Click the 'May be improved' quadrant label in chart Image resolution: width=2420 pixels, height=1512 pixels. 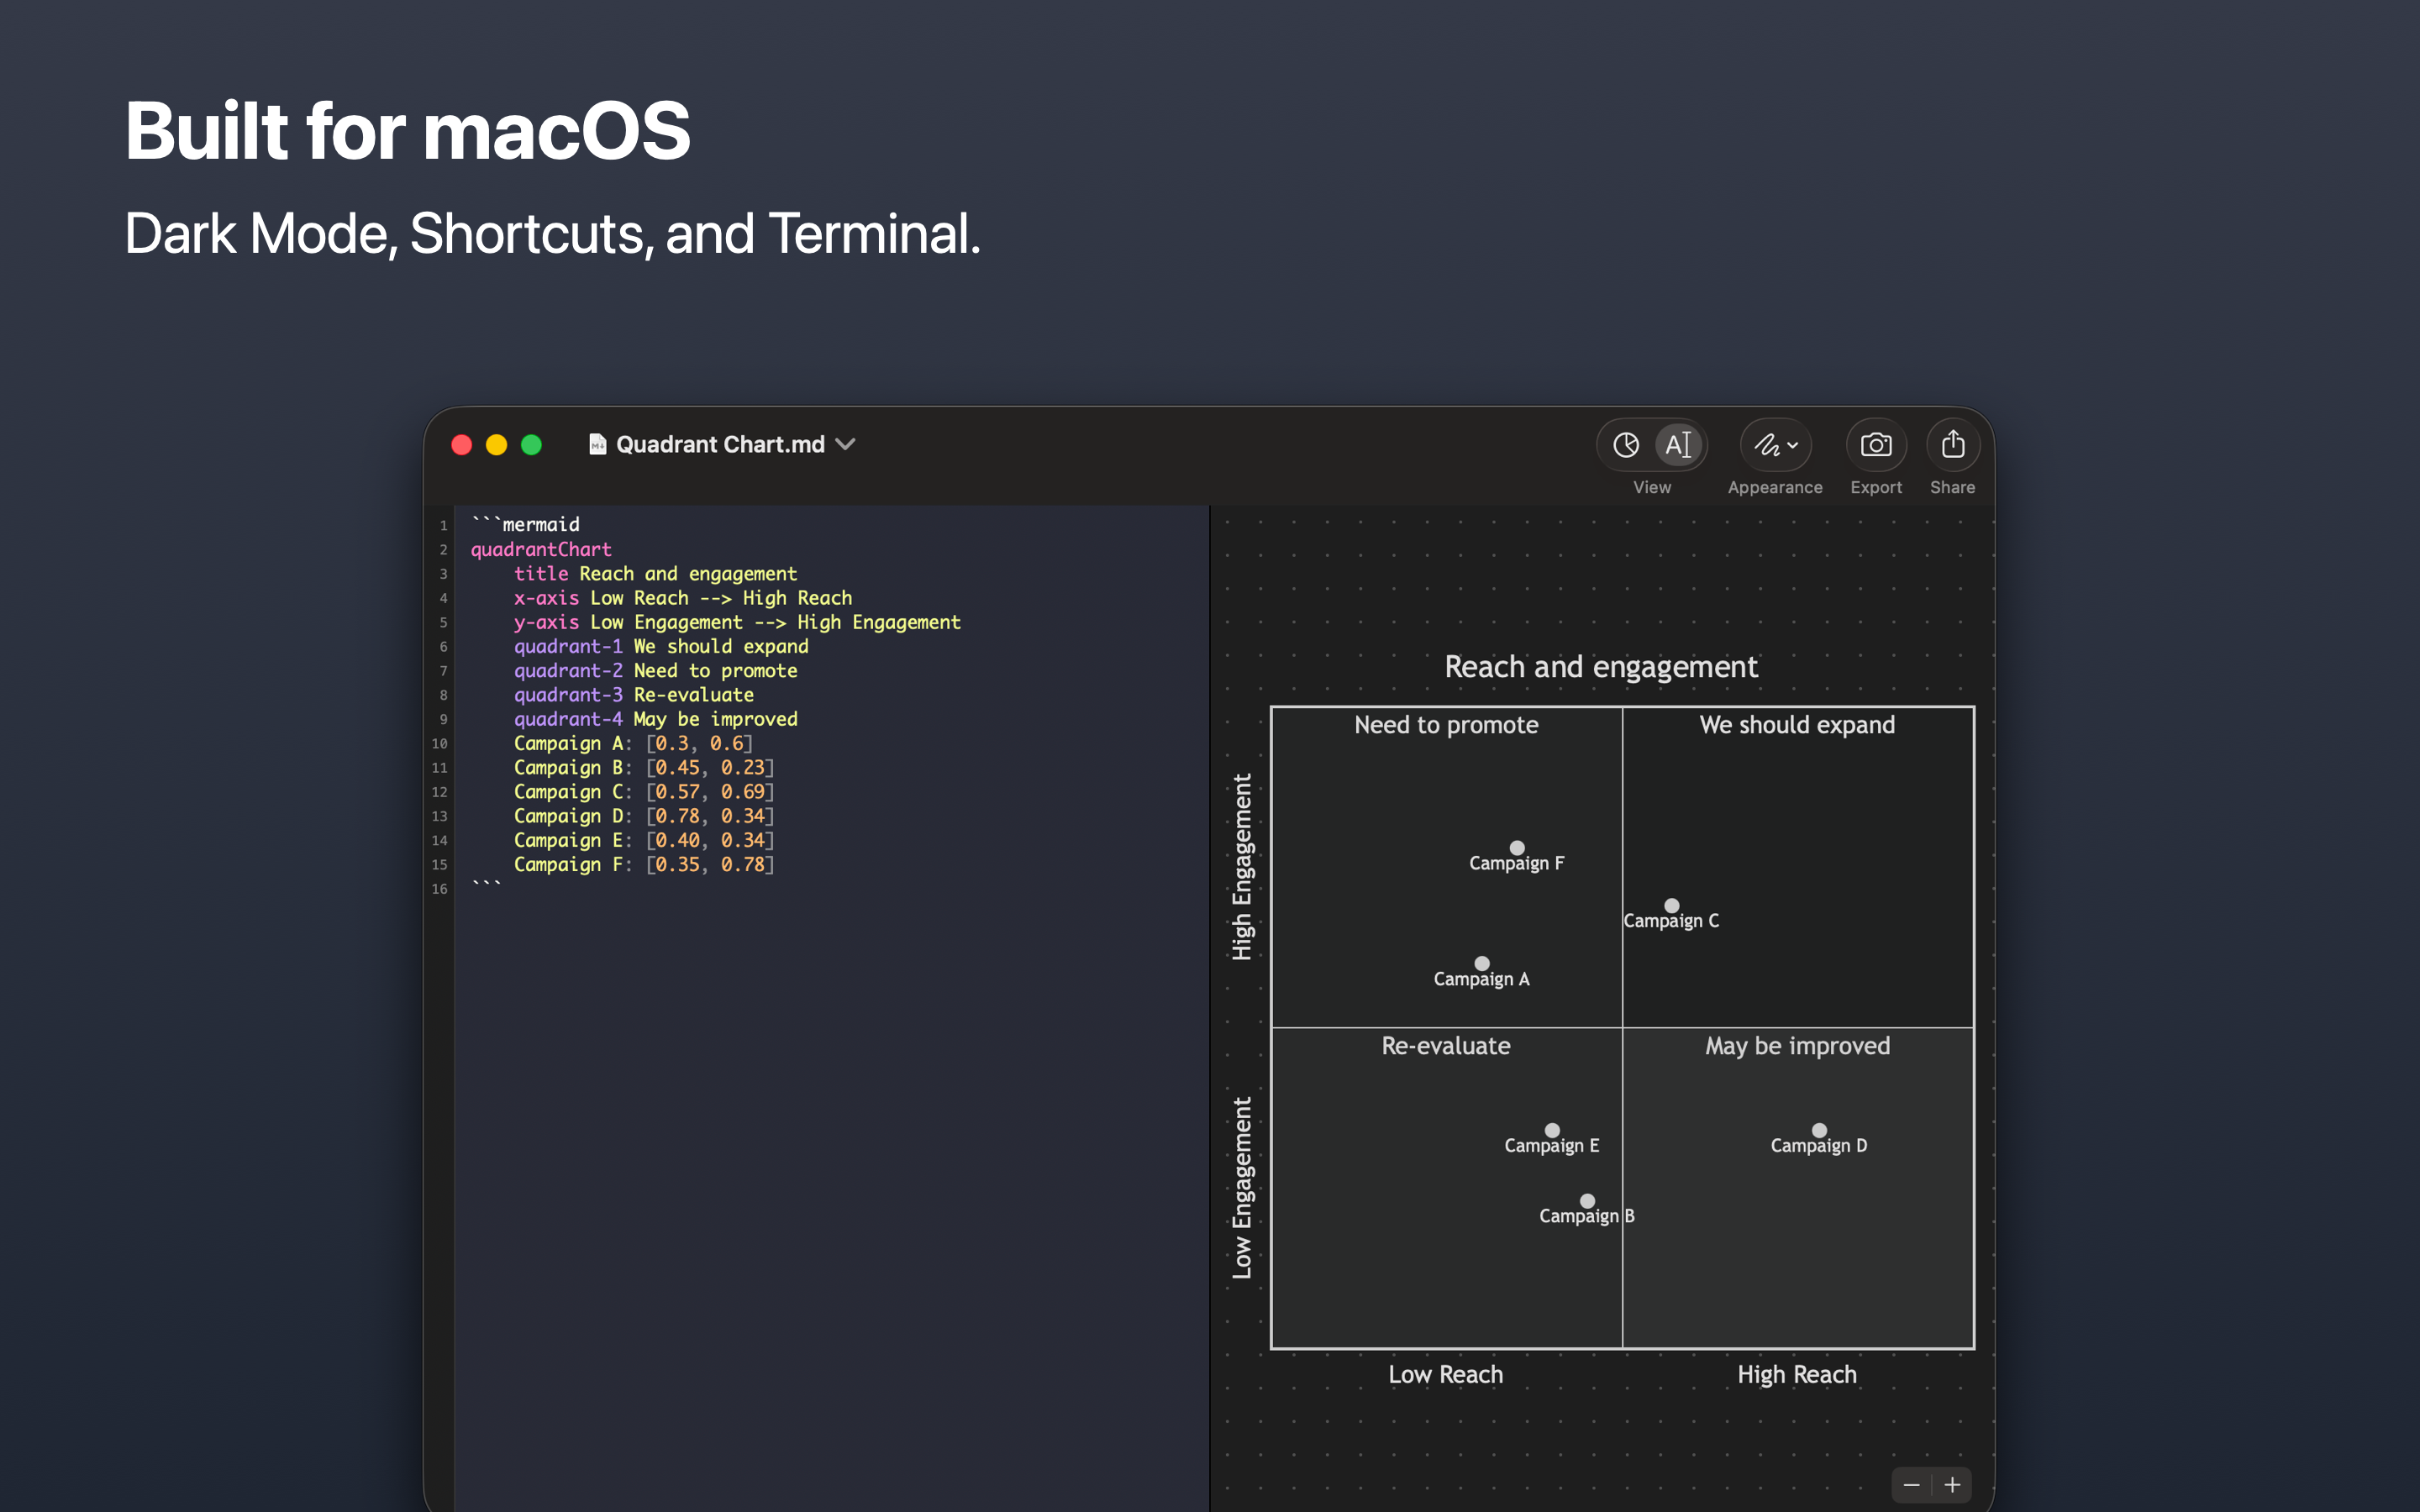pos(1797,1046)
